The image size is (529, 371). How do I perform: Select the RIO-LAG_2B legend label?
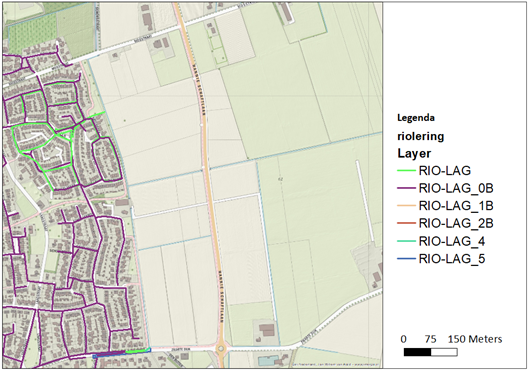[x=456, y=223]
